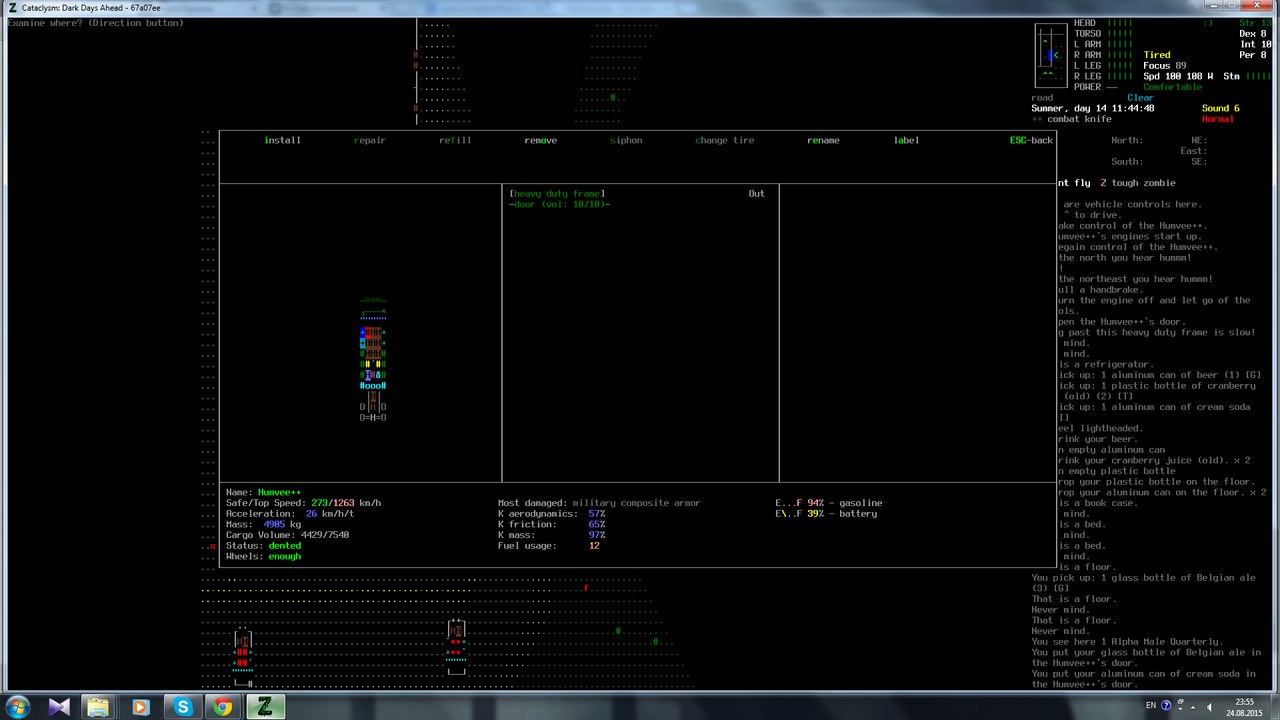Image resolution: width=1280 pixels, height=720 pixels.
Task: Click the Dex 8 stat
Action: 1253,34
